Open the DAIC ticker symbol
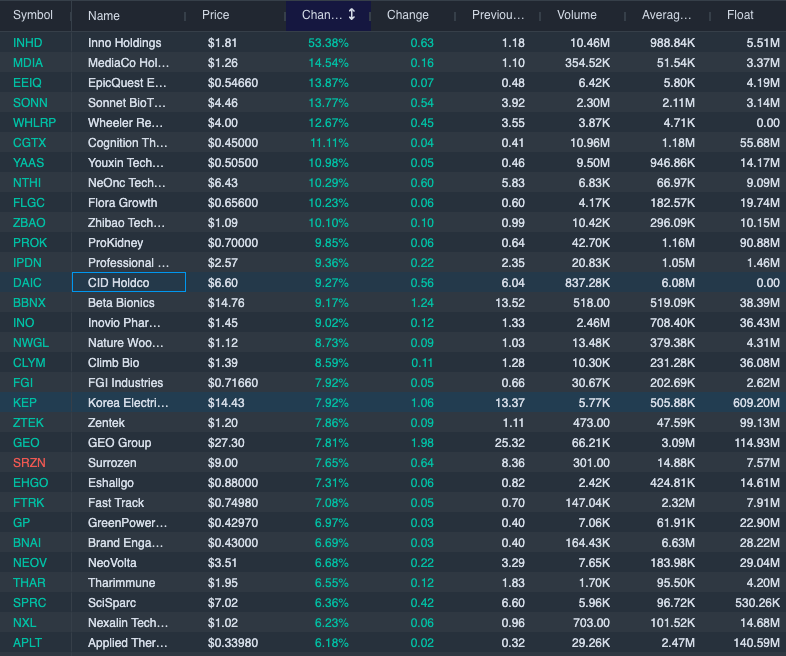Screen dimensions: 786x656 click(27, 283)
